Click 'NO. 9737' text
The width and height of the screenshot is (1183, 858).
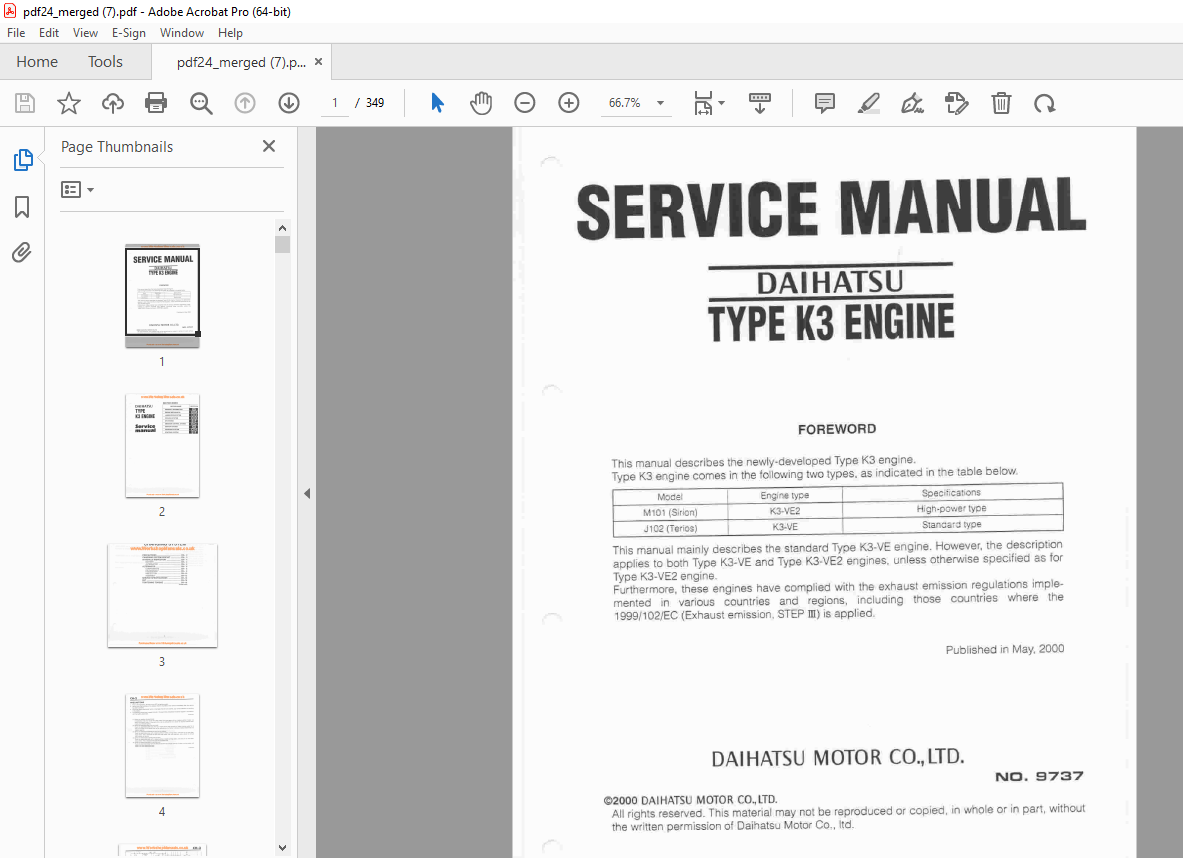click(1040, 776)
